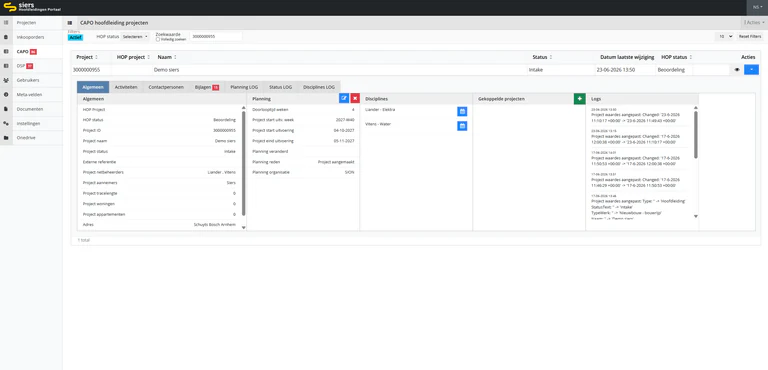This screenshot has width=768, height=370.
Task: Go to Instellingen in the sidebar
Action: point(28,123)
